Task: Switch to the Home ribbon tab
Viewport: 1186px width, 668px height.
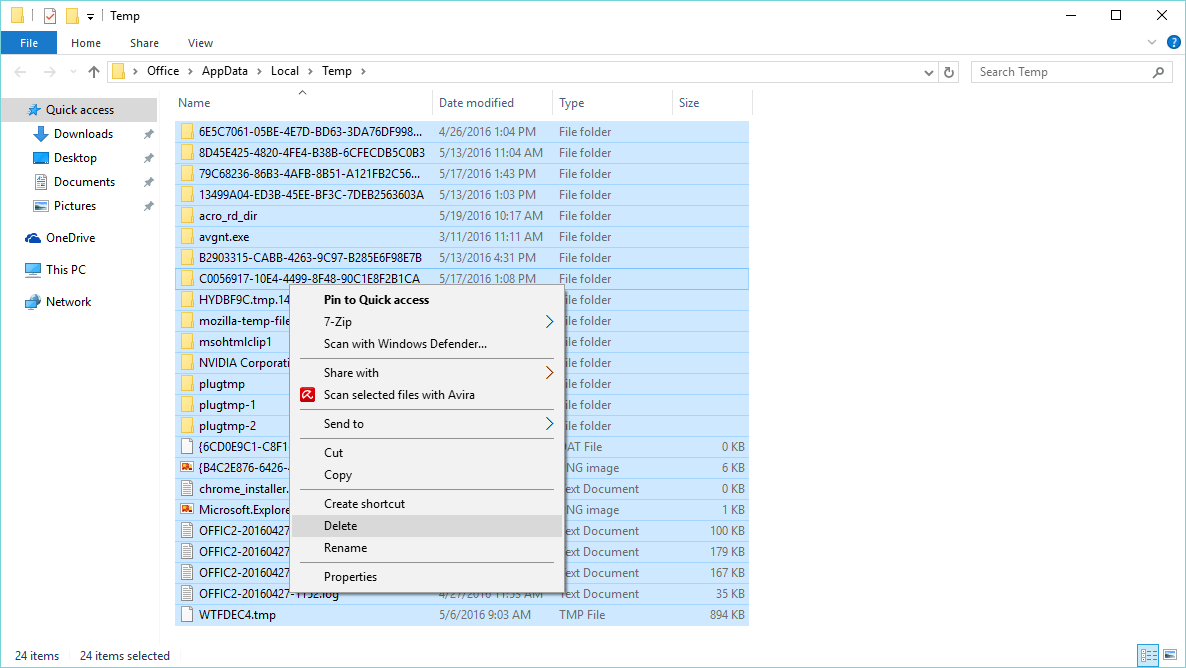Action: click(x=85, y=43)
